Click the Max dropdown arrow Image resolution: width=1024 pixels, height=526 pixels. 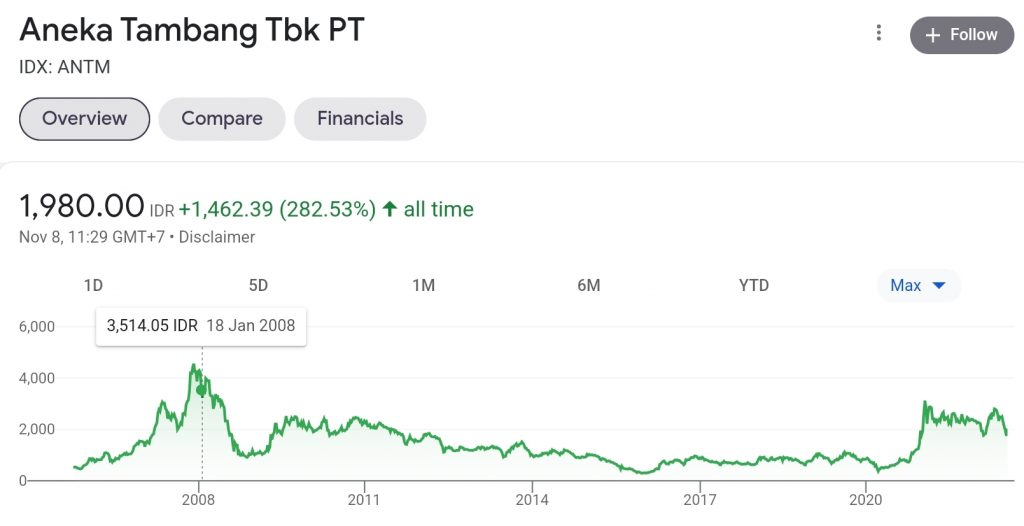pyautogui.click(x=939, y=286)
